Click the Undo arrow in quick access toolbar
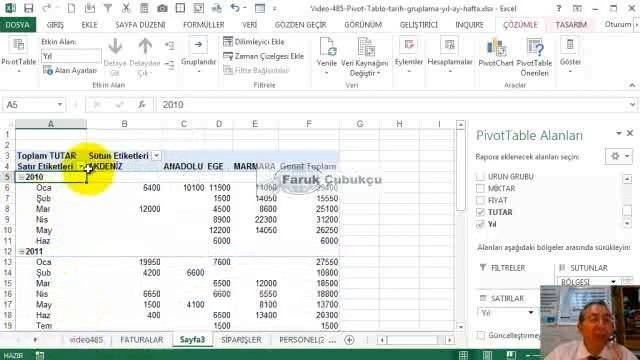Image resolution: width=640 pixels, height=360 pixels. pos(235,8)
